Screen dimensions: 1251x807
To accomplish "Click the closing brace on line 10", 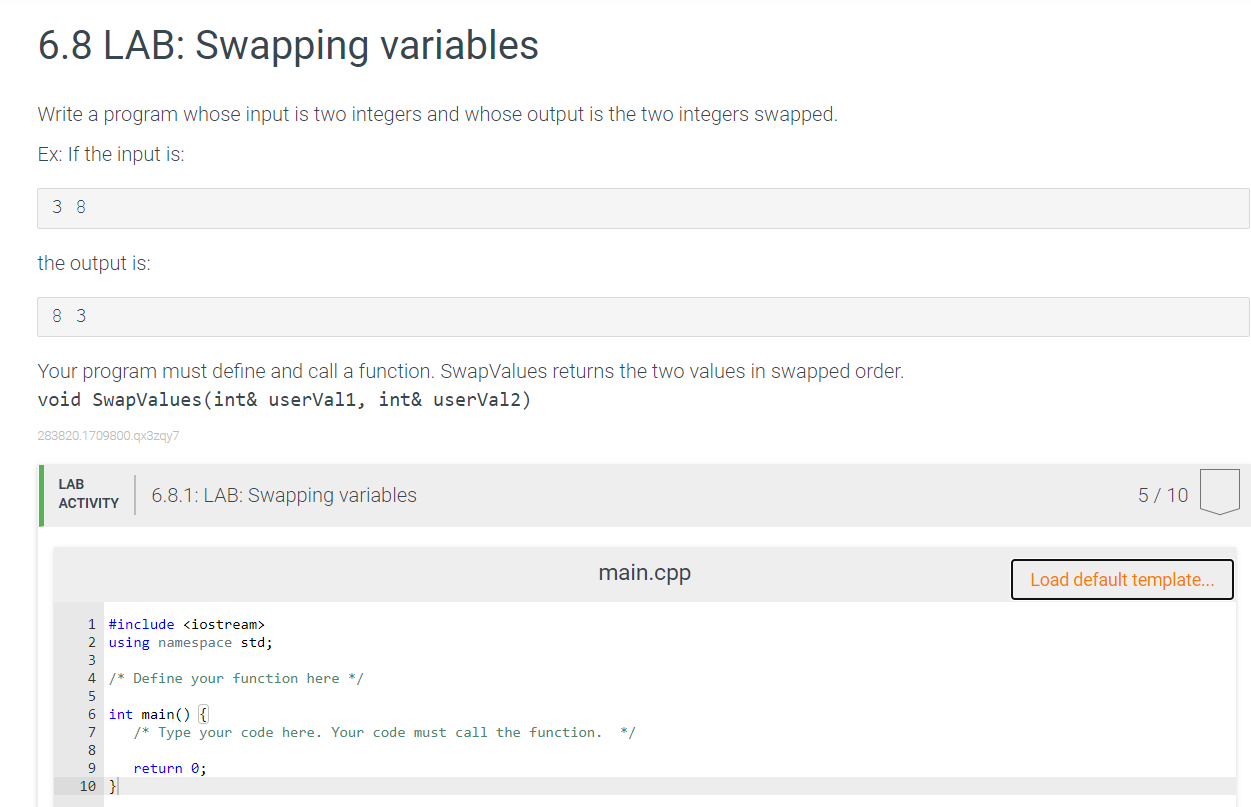I will pyautogui.click(x=112, y=786).
